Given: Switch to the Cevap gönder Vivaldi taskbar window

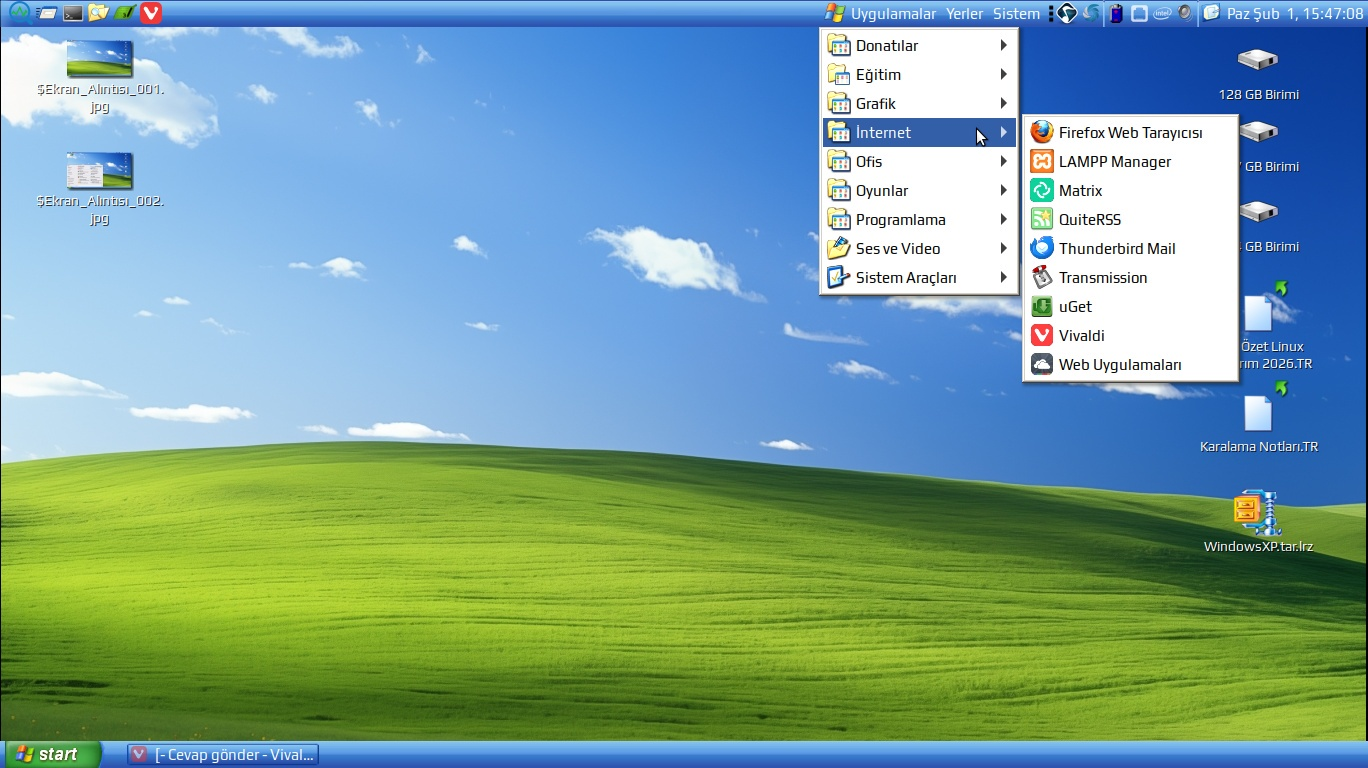Looking at the screenshot, I should 223,754.
